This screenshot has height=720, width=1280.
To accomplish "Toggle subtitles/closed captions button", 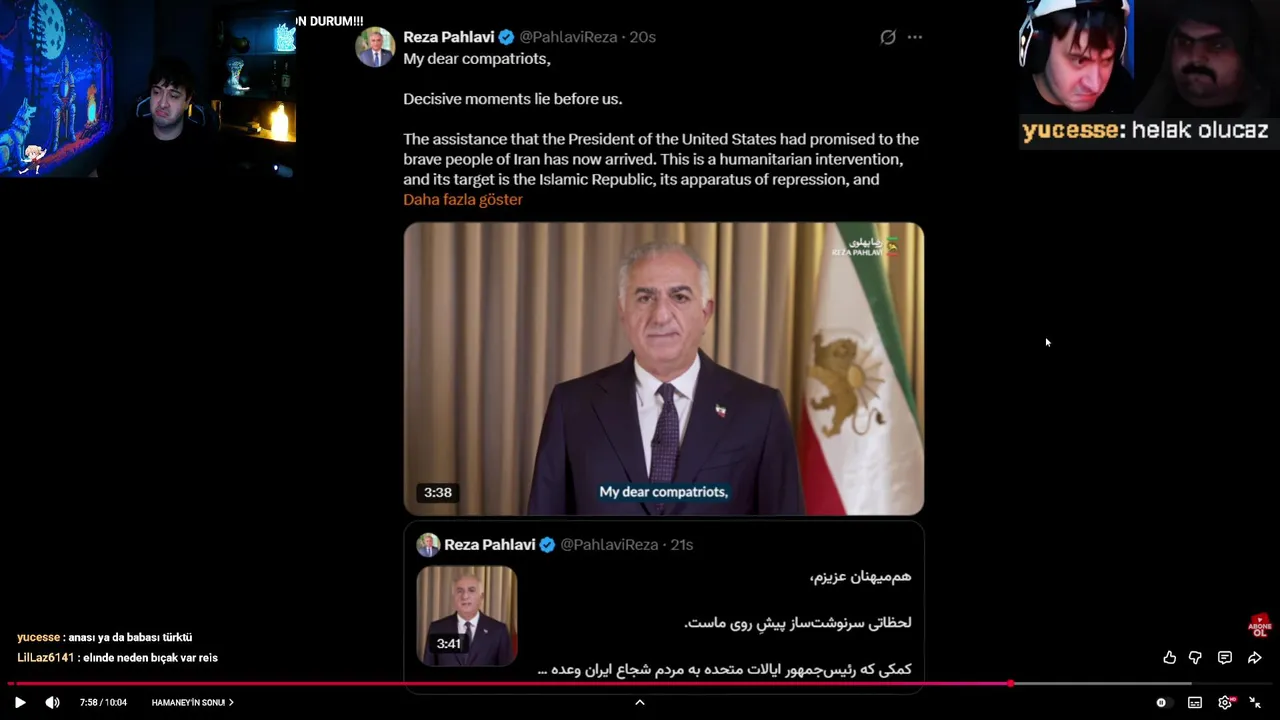I will (1195, 703).
